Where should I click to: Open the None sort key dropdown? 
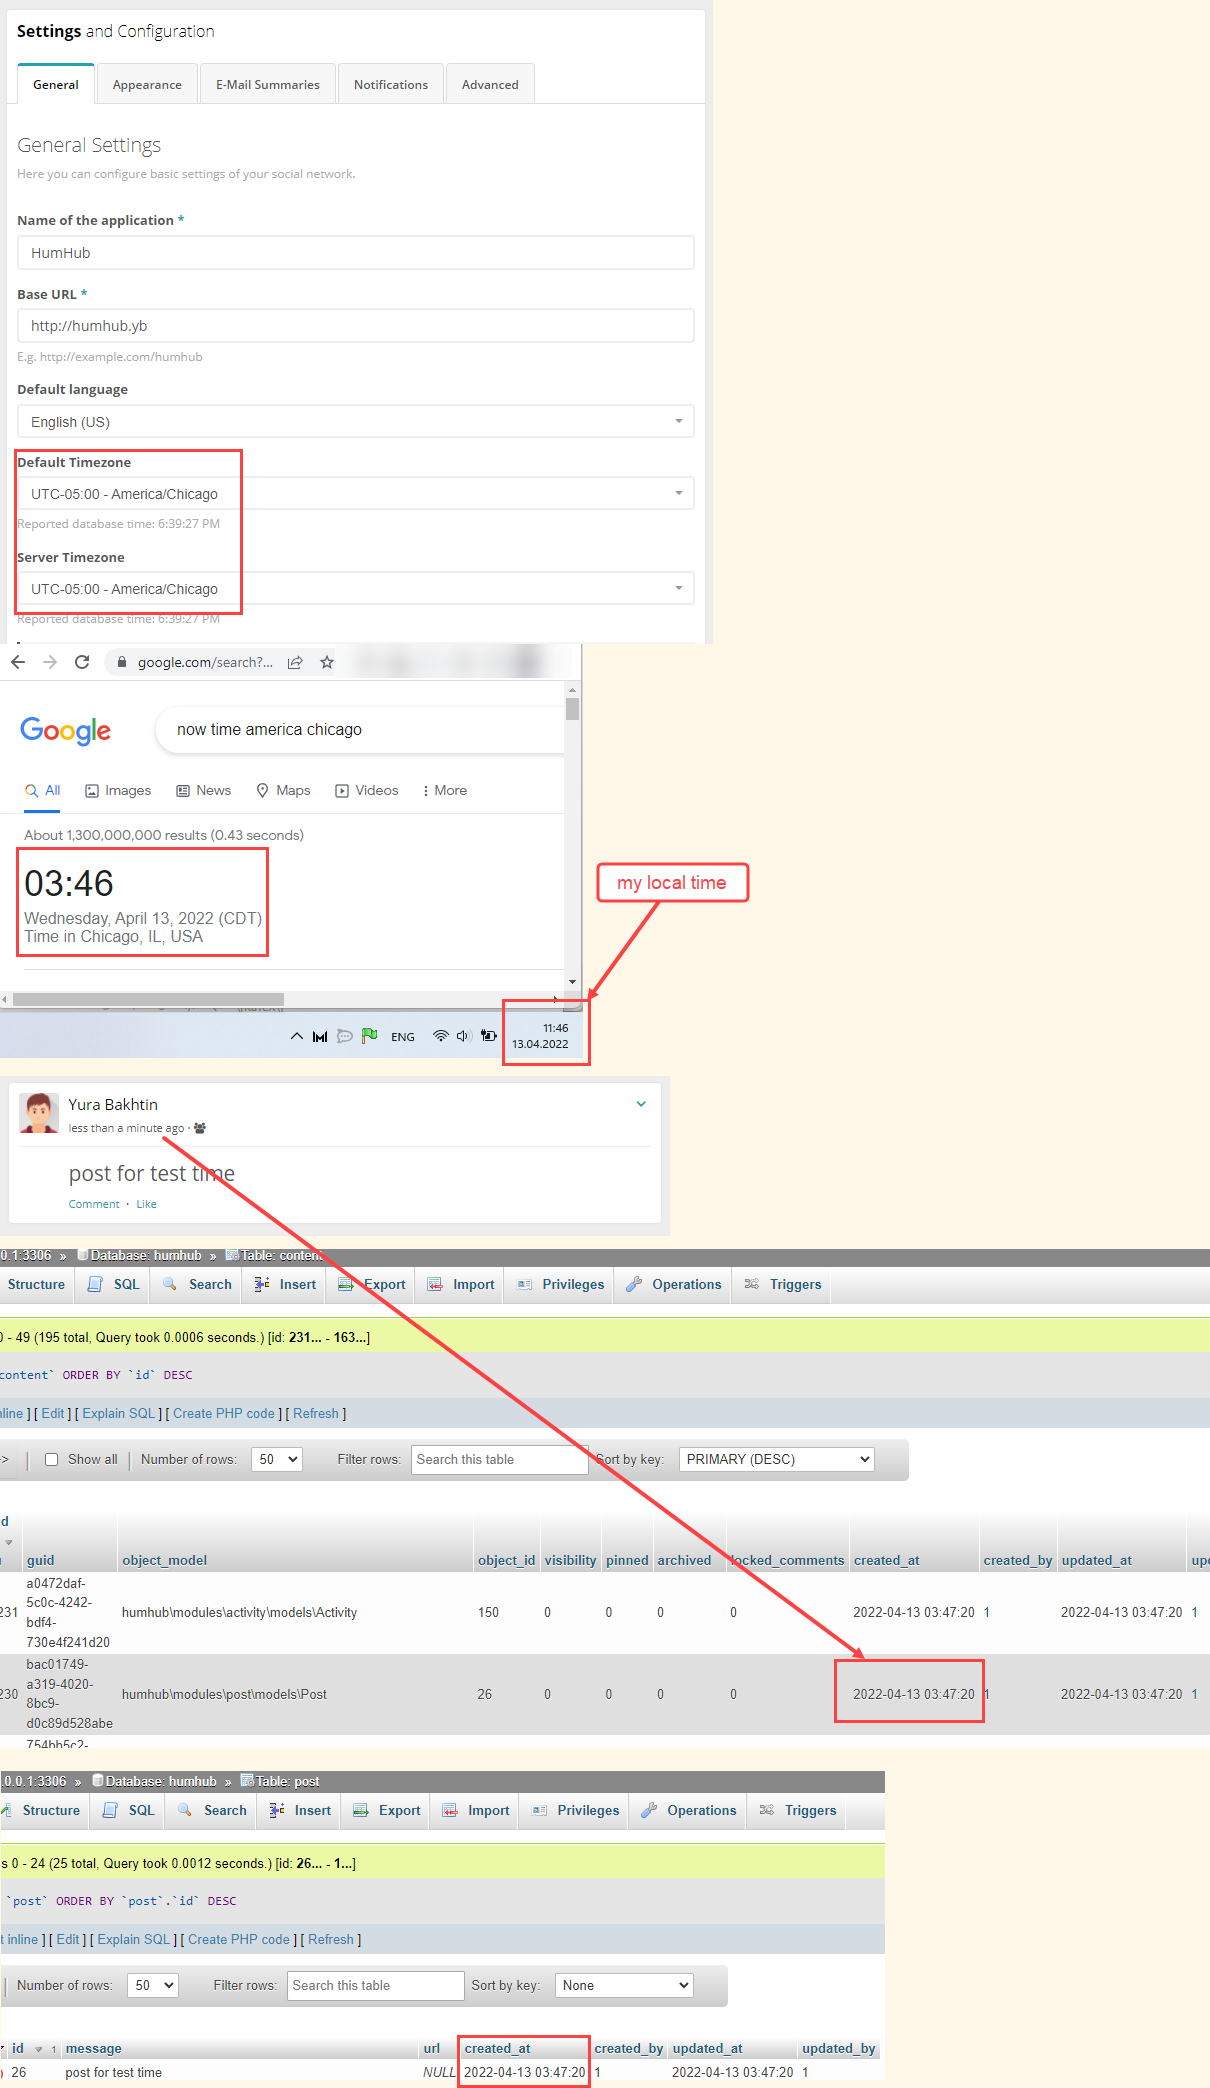625,1986
